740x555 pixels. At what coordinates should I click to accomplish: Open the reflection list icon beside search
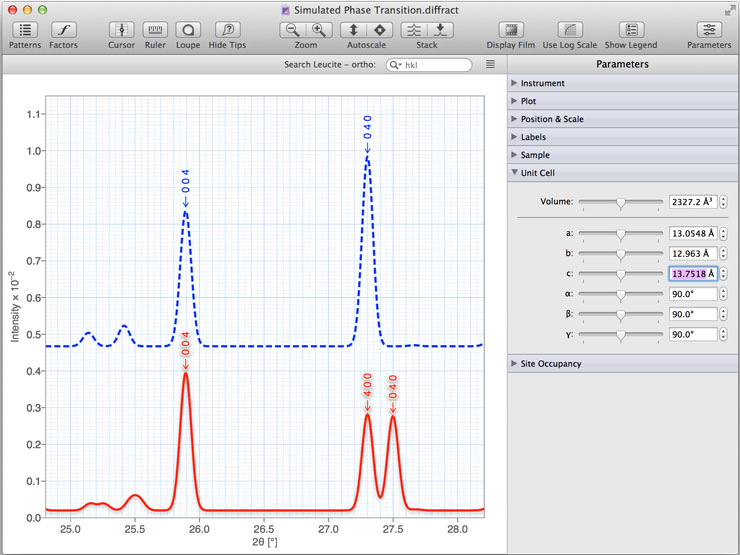490,64
